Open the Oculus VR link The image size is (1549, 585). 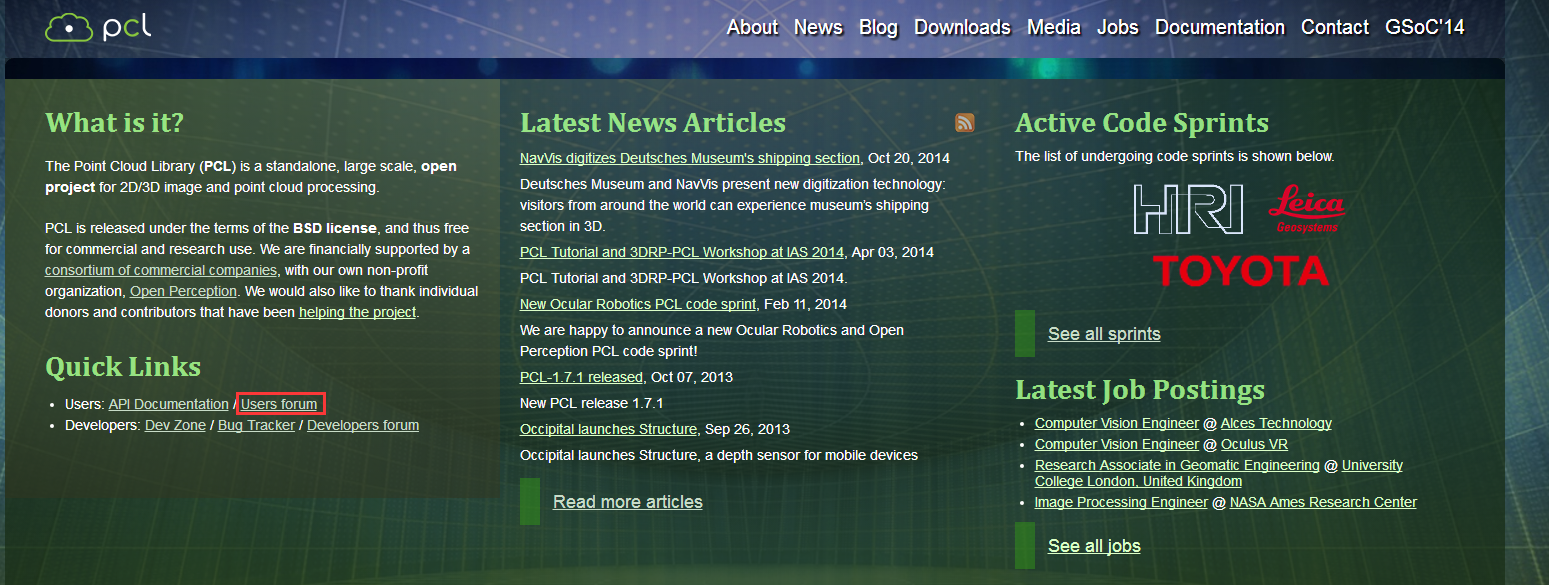click(x=1256, y=444)
